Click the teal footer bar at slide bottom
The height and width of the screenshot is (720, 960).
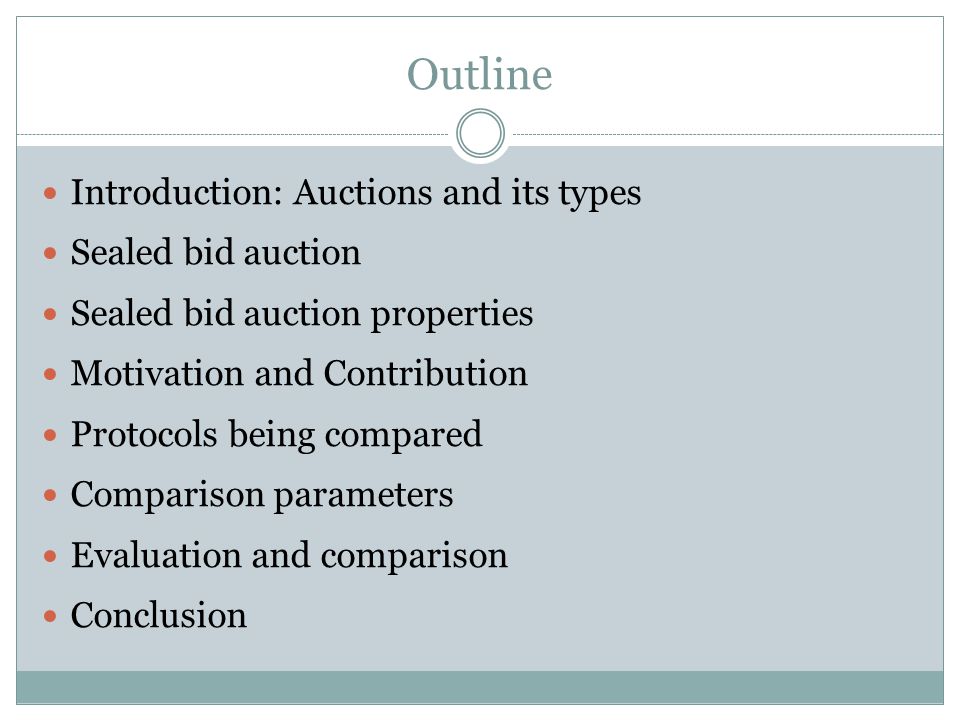480,687
